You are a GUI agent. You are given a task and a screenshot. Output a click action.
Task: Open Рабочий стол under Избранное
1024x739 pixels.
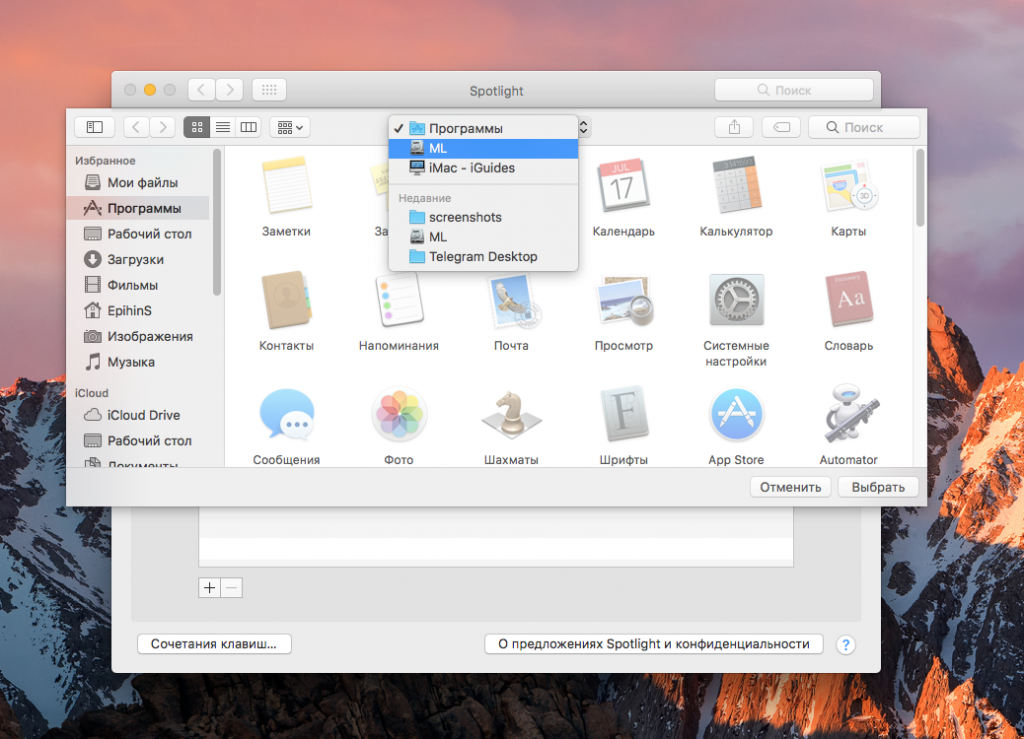pos(138,234)
